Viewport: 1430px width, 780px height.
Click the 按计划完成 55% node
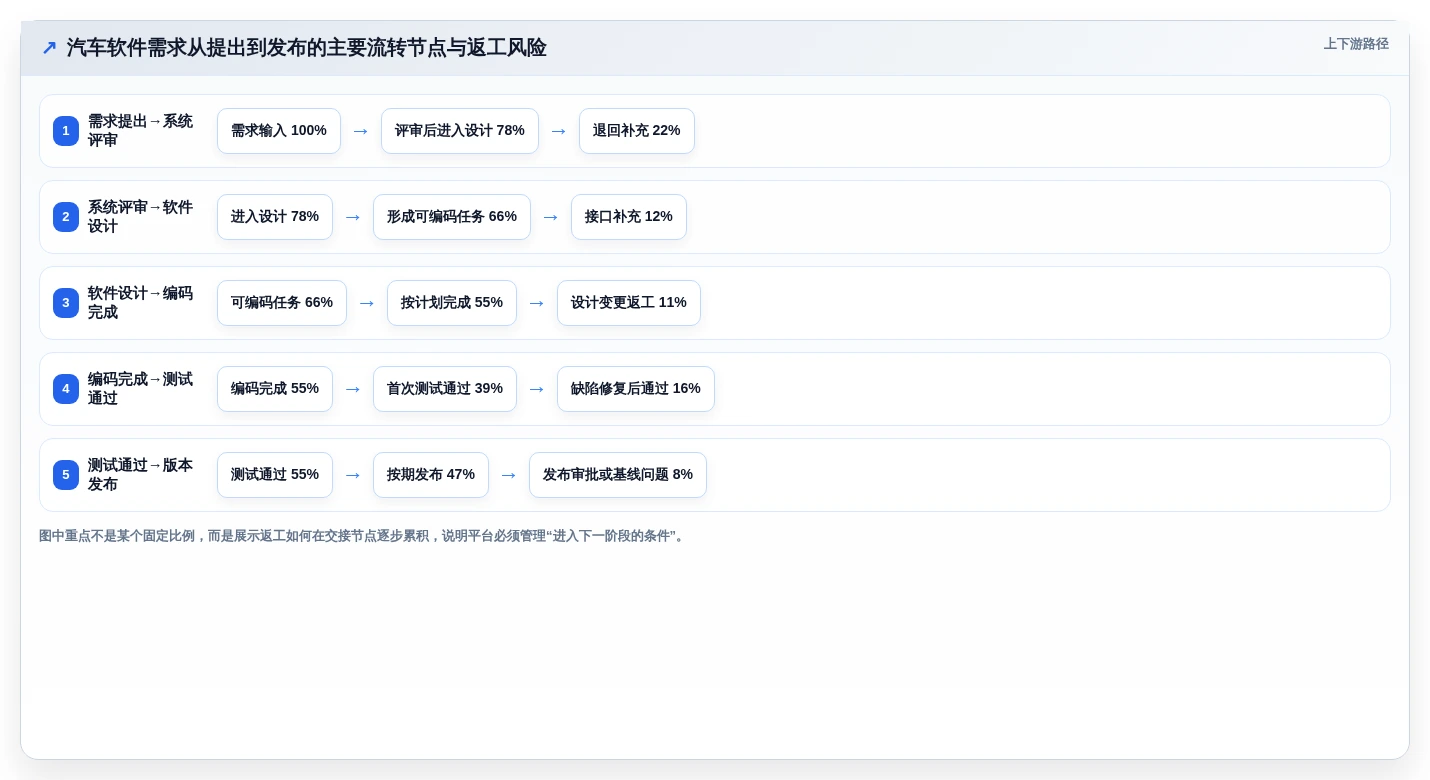(x=452, y=303)
